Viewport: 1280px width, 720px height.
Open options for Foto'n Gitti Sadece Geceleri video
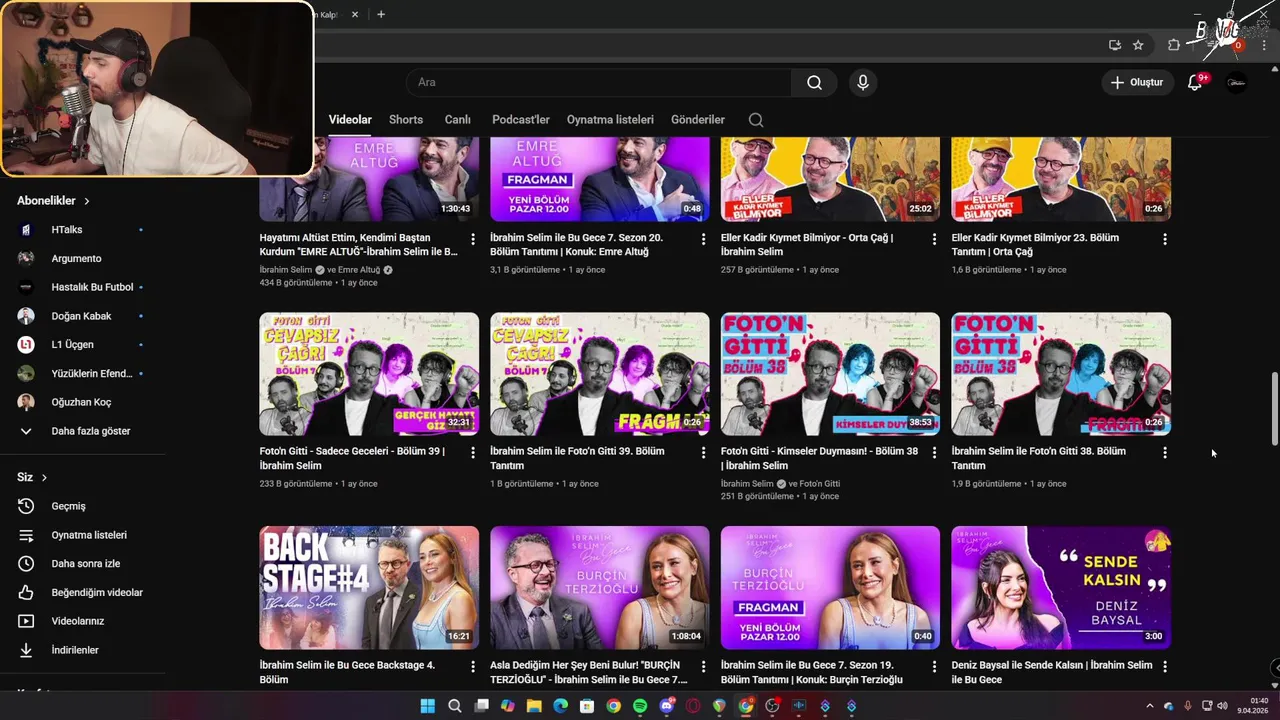(473, 453)
